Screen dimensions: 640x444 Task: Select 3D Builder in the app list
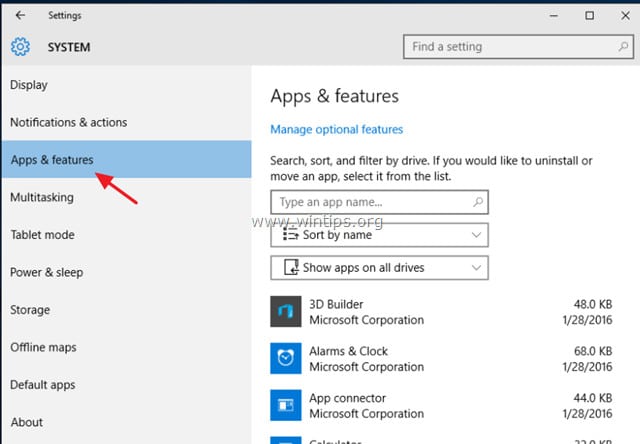pyautogui.click(x=441, y=312)
